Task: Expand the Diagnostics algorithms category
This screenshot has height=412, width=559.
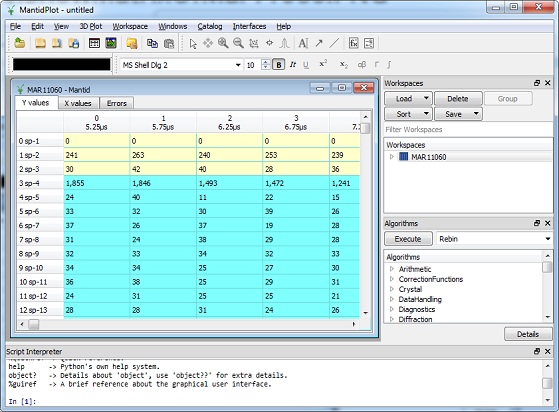Action: pyautogui.click(x=392, y=309)
